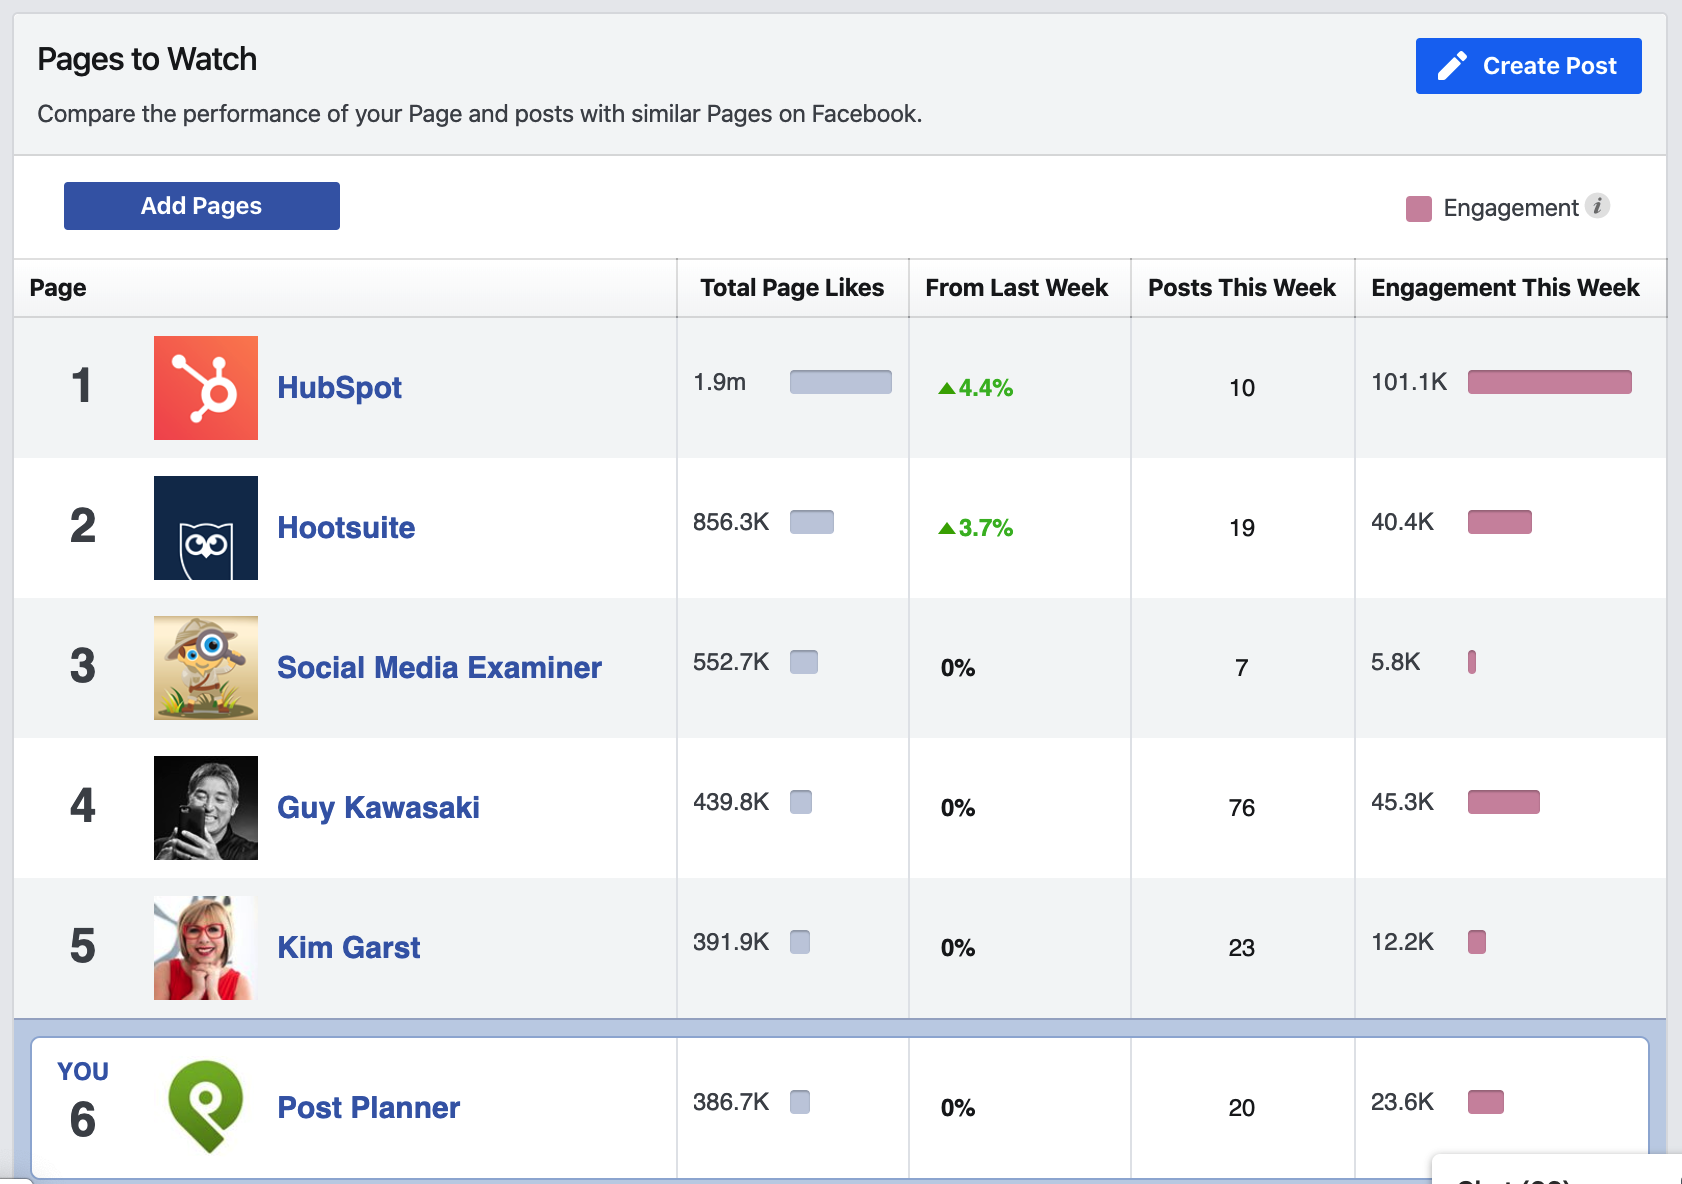Click HubSpot's engagement bar
Image resolution: width=1682 pixels, height=1184 pixels.
[x=1549, y=382]
